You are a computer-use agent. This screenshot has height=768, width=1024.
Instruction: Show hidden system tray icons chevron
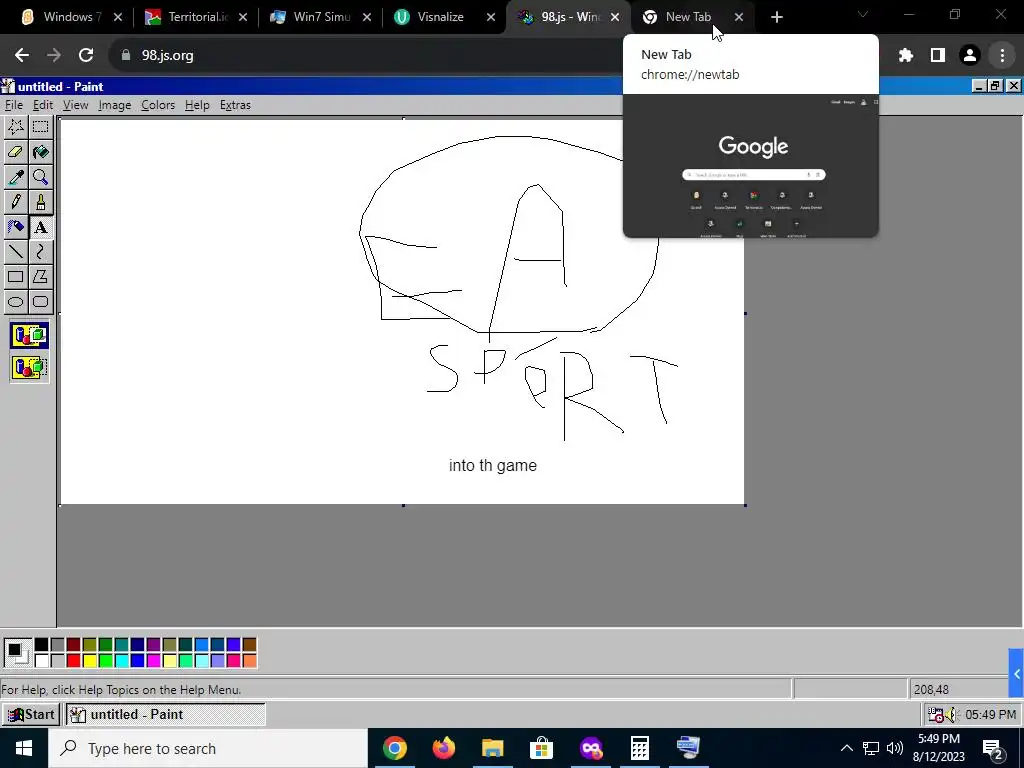846,748
